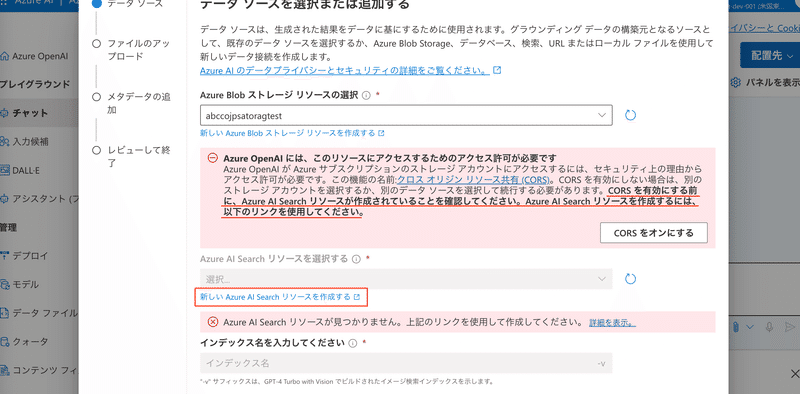800x394 pixels.
Task: Open the クロス オリジン リソース共有 (CORS) link
Action: point(473,180)
